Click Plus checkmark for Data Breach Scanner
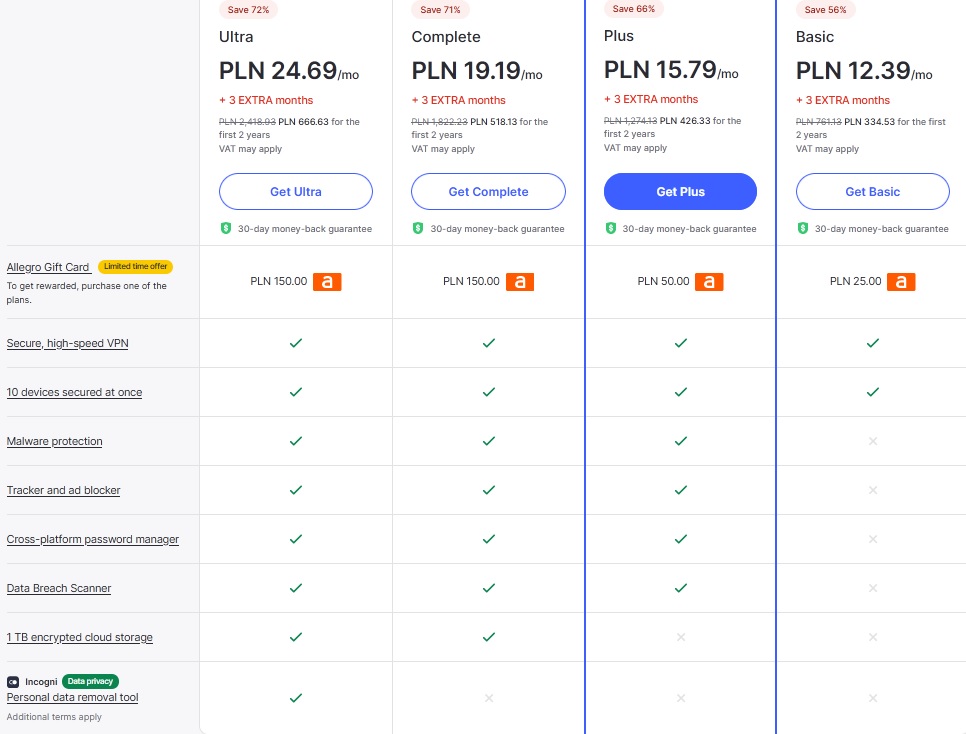966x734 pixels. pyautogui.click(x=680, y=588)
